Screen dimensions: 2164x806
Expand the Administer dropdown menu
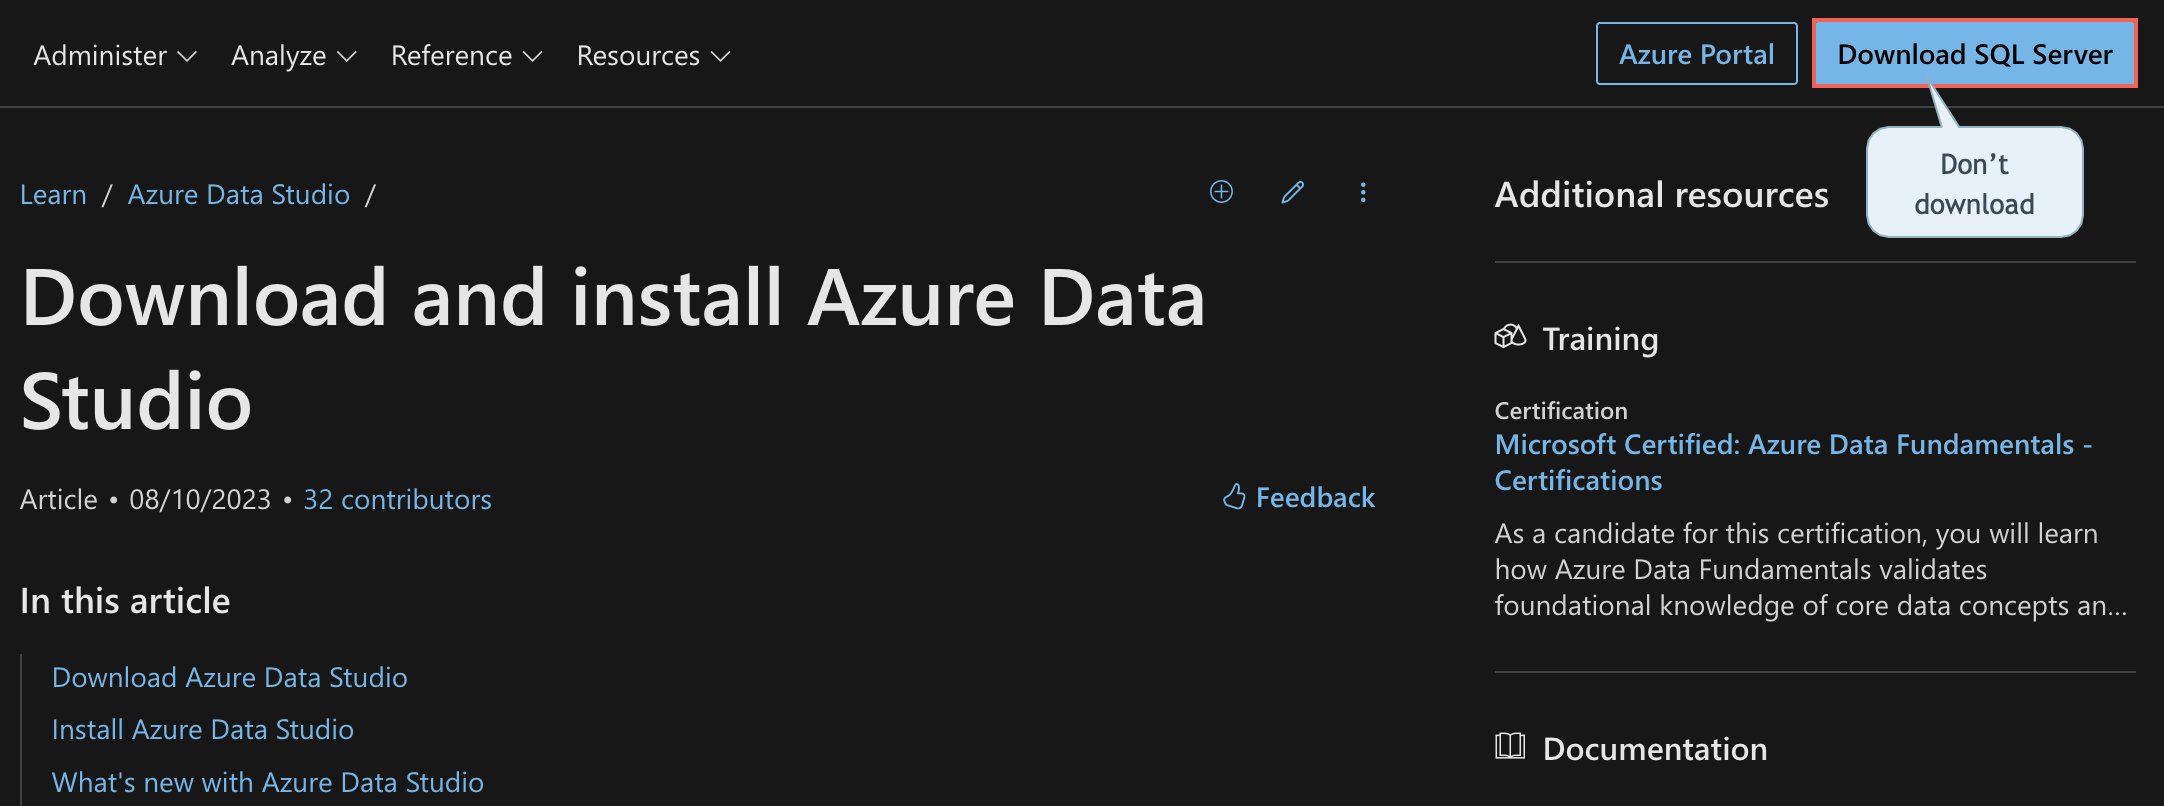[115, 55]
